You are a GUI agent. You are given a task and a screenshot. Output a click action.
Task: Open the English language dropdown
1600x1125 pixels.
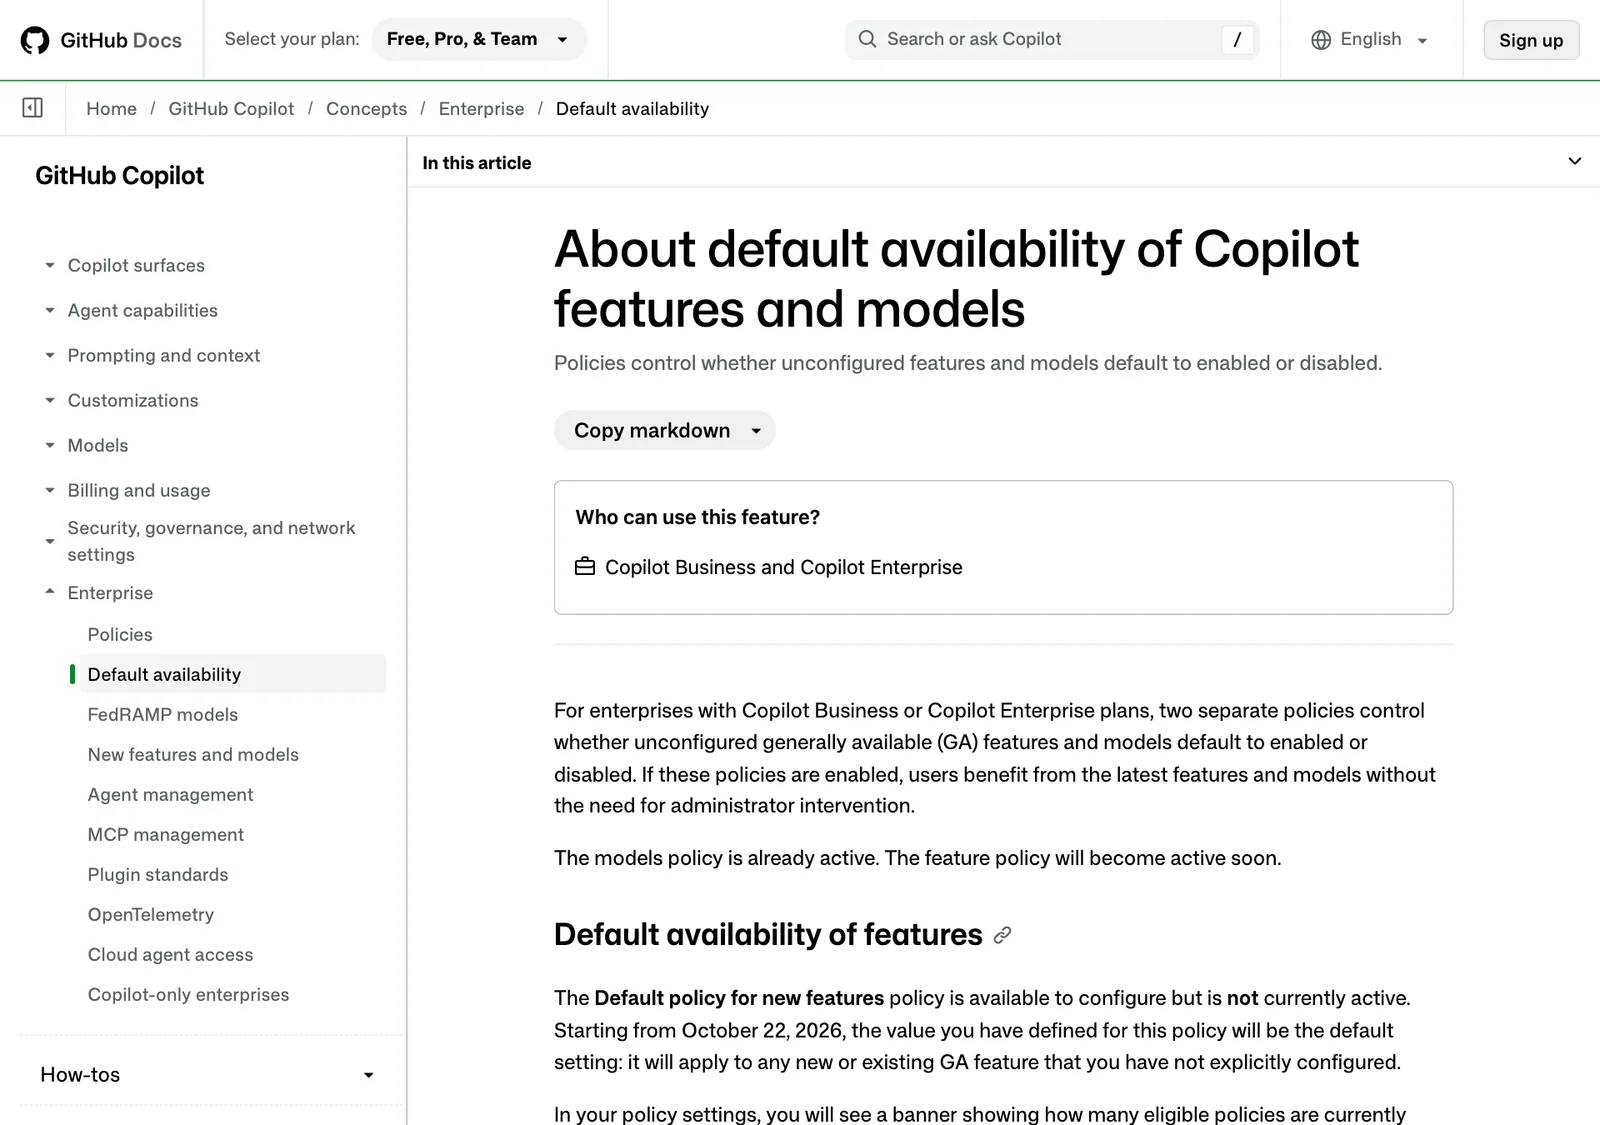[1371, 40]
